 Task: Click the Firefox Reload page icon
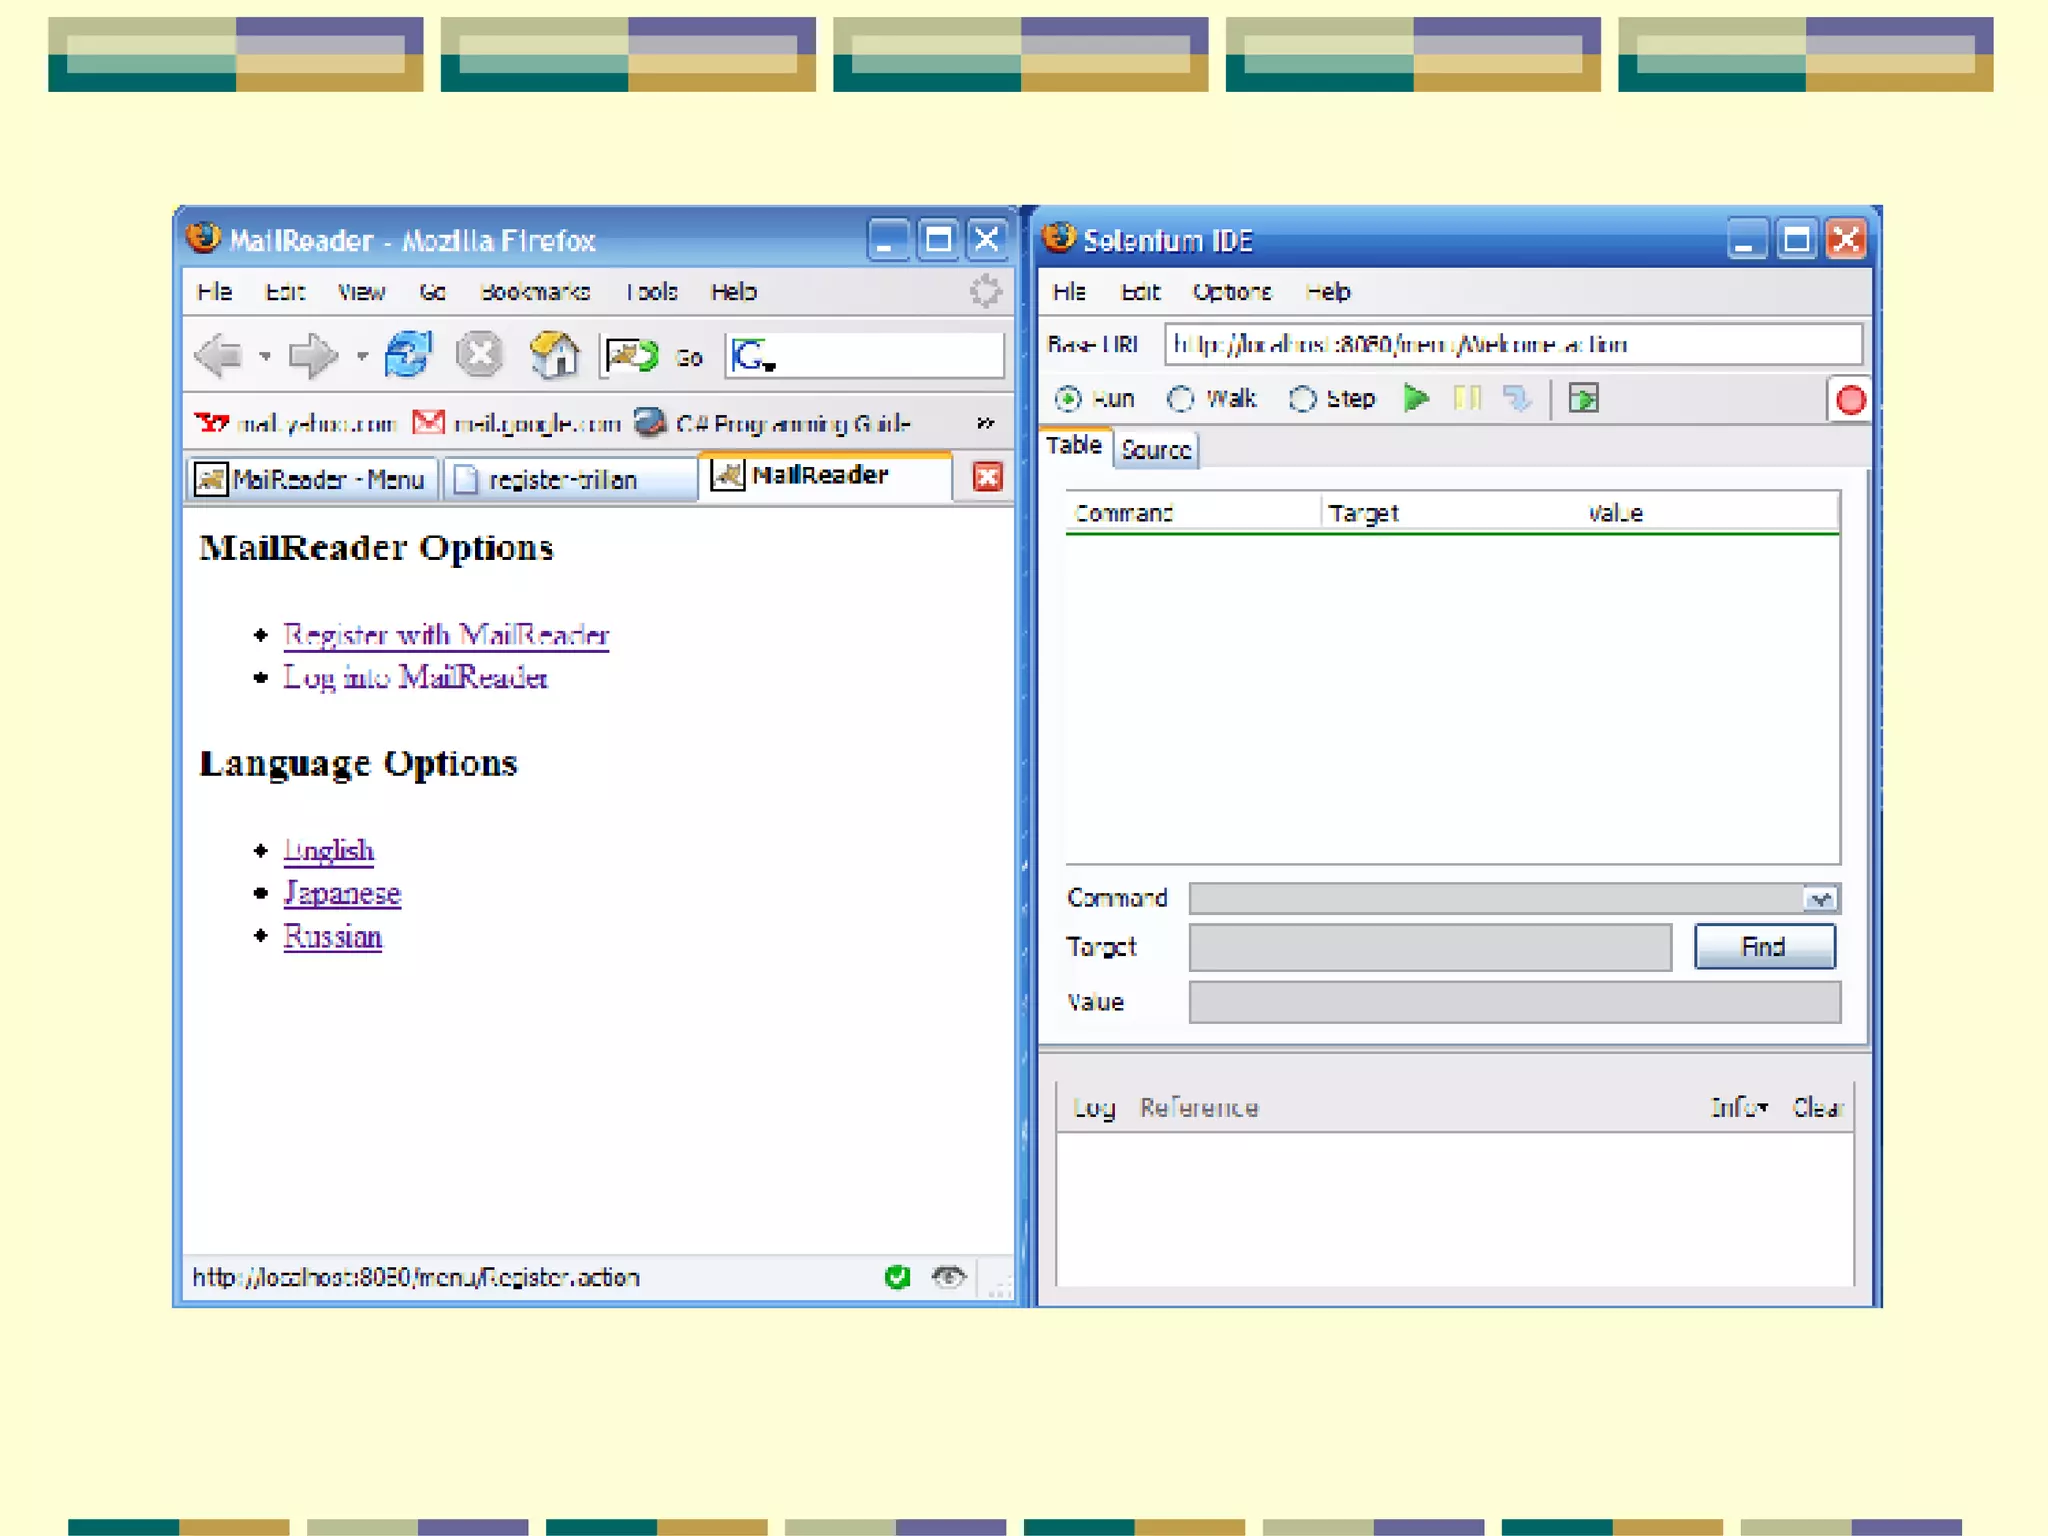tap(407, 355)
